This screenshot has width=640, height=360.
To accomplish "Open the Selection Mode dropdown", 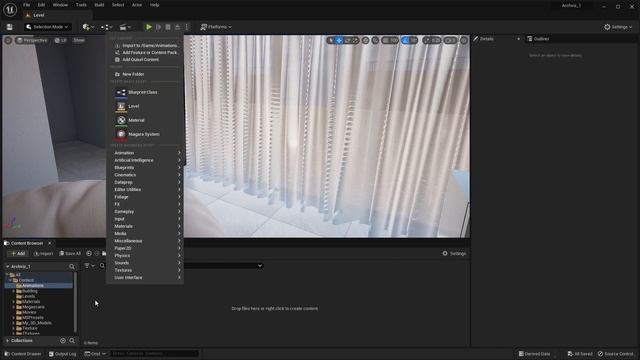I will tap(47, 27).
